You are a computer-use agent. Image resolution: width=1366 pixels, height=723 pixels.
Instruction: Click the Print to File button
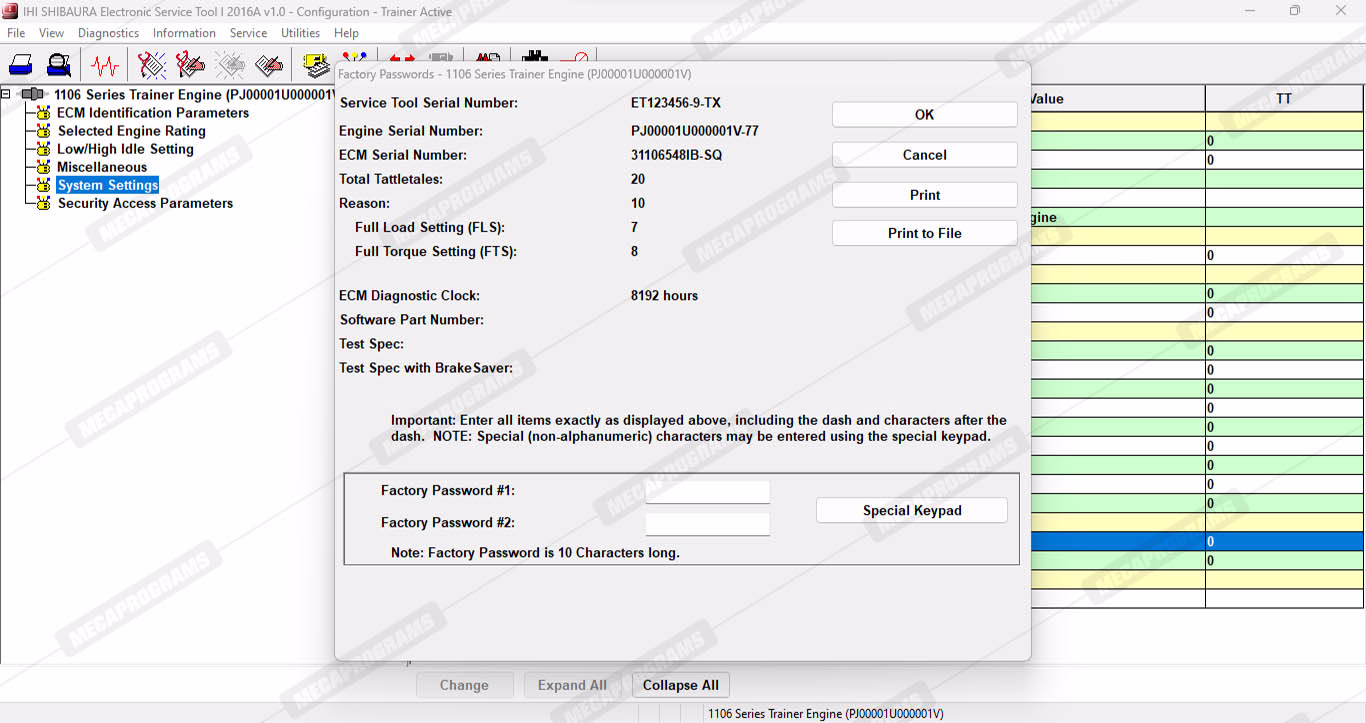[x=924, y=233]
